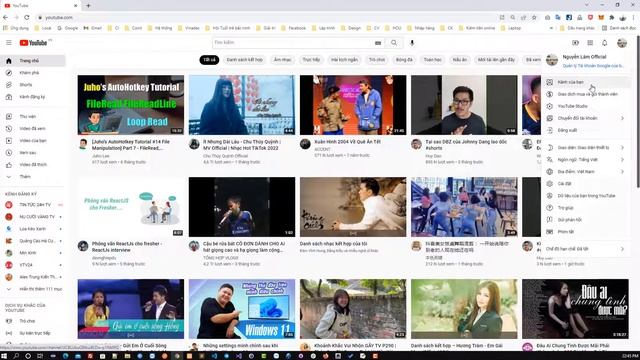Expand Hiển thị thêm 111 mục
Viewport: 640px width, 360px height.
[33, 289]
